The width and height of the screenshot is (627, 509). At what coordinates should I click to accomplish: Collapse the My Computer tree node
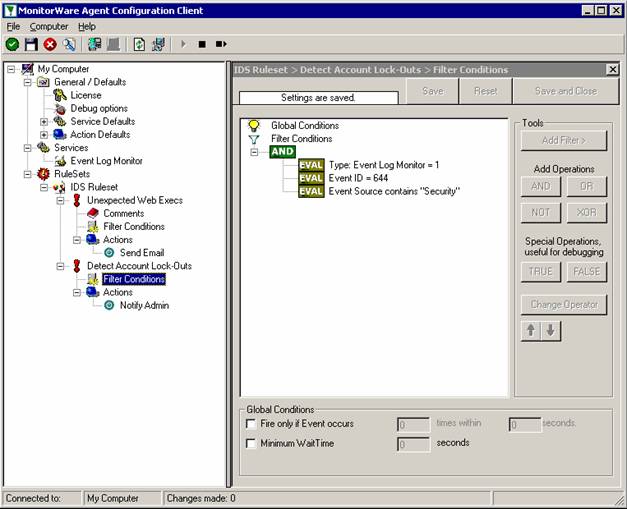pyautogui.click(x=11, y=69)
